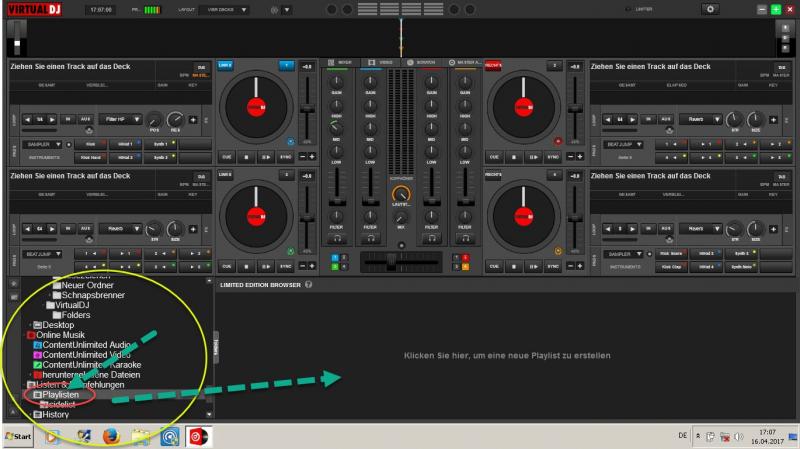The image size is (800, 449).
Task: Open the Filter HP effect dropdown
Action: click(x=120, y=119)
